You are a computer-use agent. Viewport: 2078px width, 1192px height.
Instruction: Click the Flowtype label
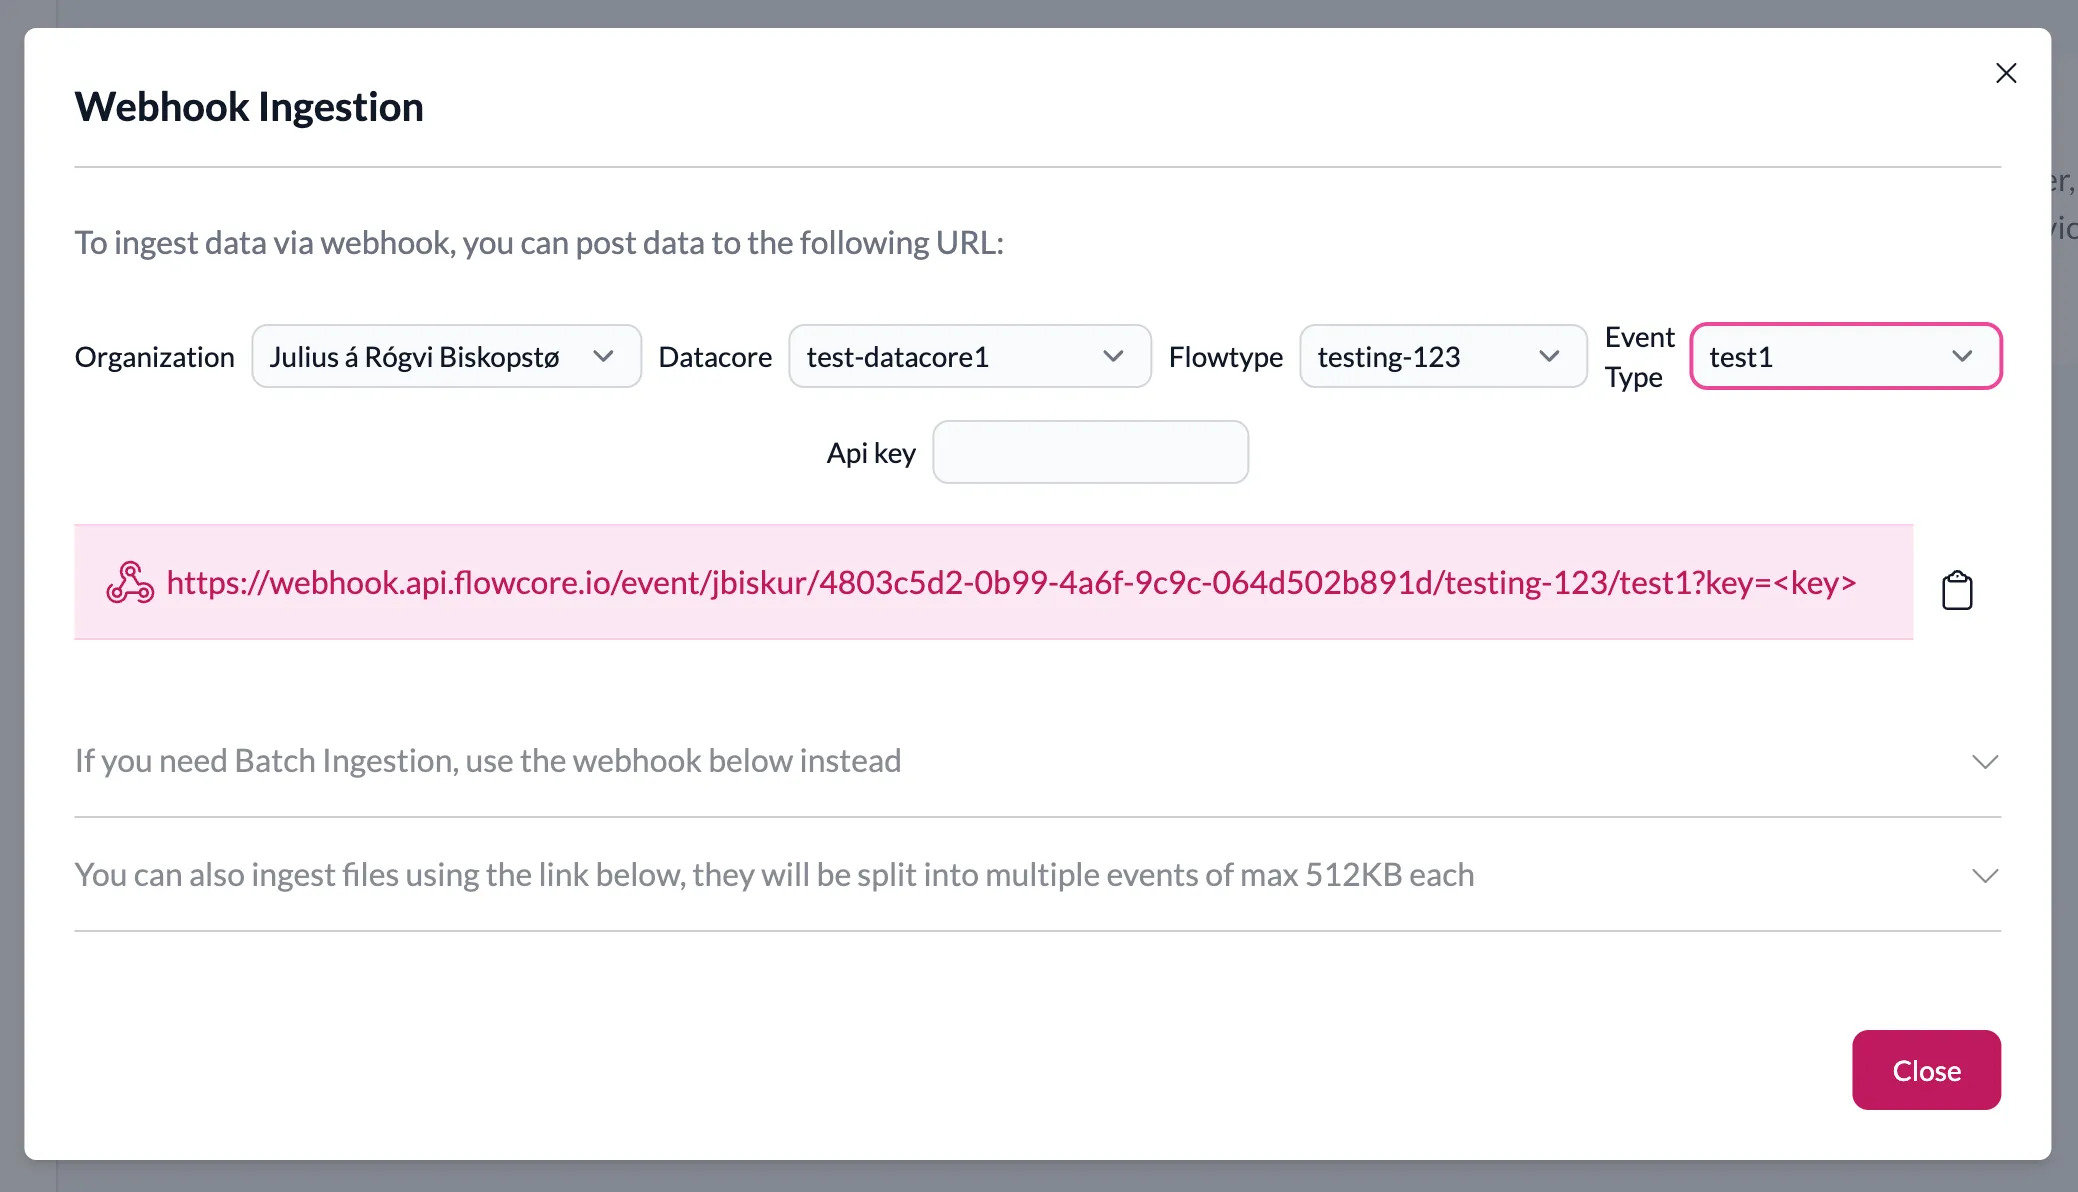(x=1225, y=357)
